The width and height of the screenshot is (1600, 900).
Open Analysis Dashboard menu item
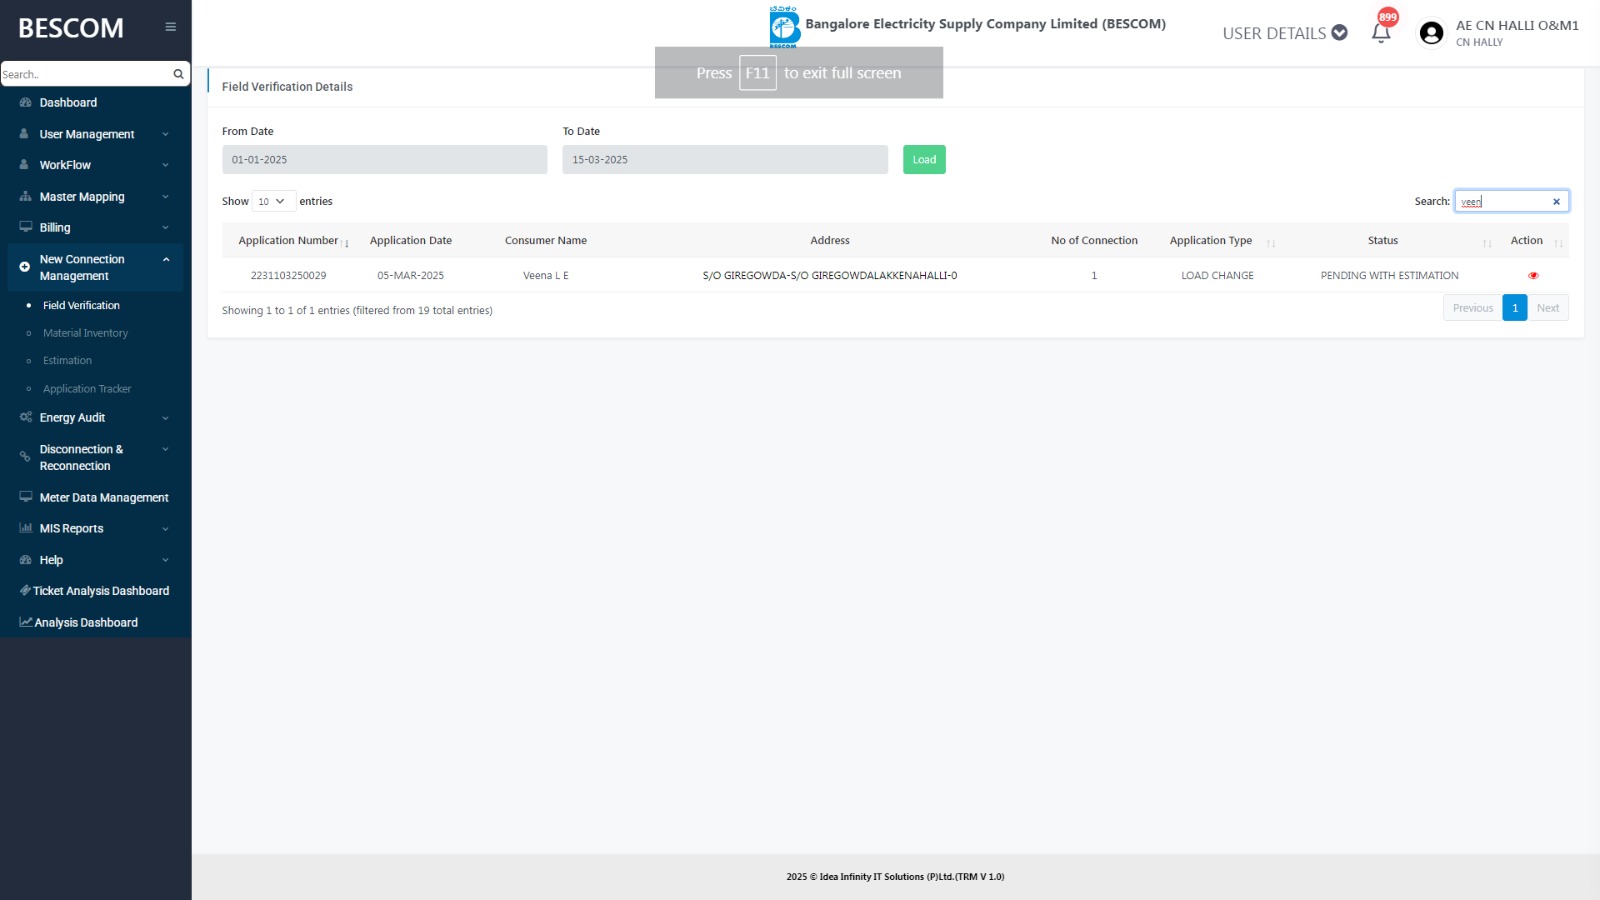pos(86,622)
